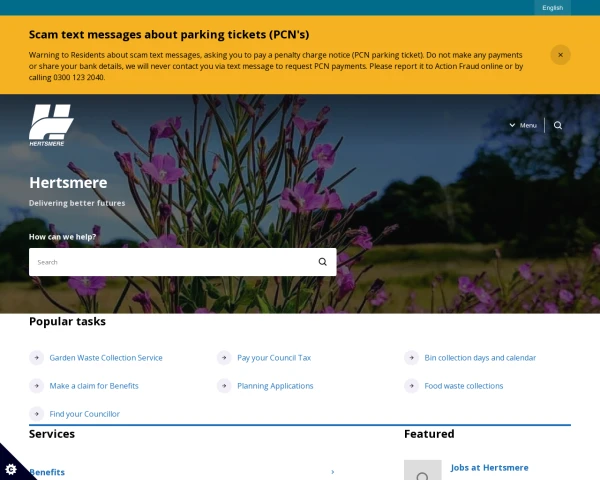Open Jobs at Hertsmere featured link
The image size is (600, 480).
pyautogui.click(x=489, y=467)
